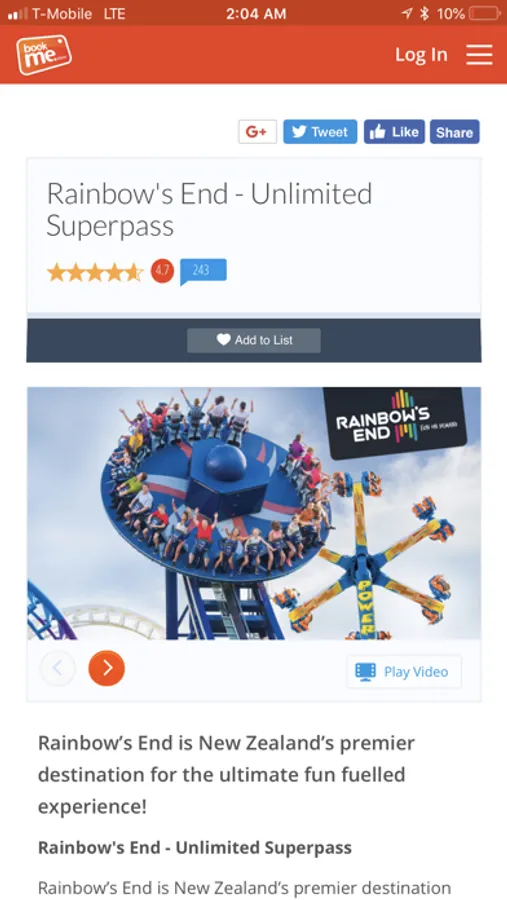Go to previous slideshow image
Image resolution: width=507 pixels, height=900 pixels.
[57, 668]
